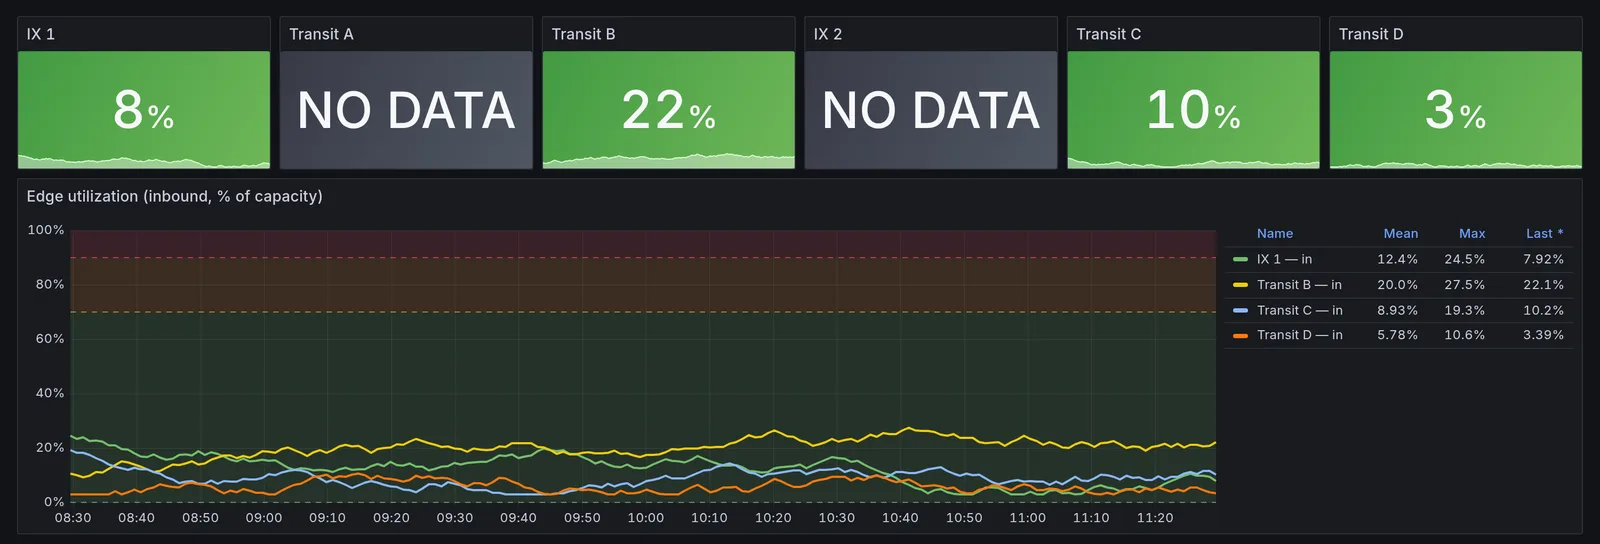Open the Transit B panel title
The height and width of the screenshot is (544, 1600).
click(583, 34)
